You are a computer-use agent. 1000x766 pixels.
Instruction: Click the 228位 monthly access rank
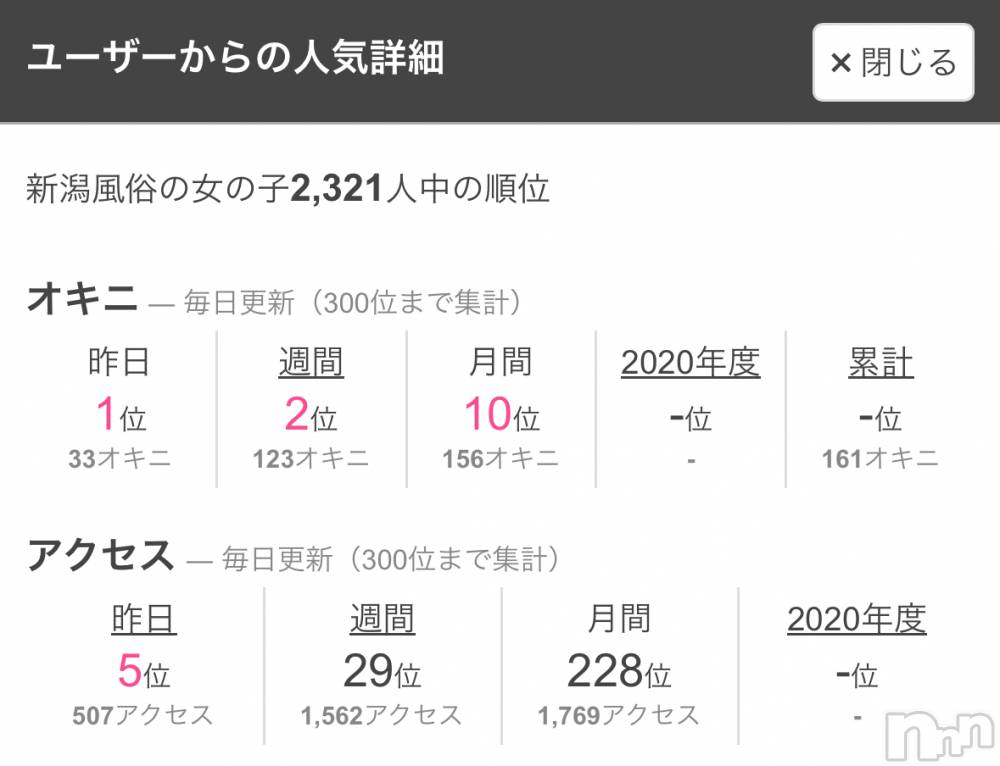click(x=619, y=671)
